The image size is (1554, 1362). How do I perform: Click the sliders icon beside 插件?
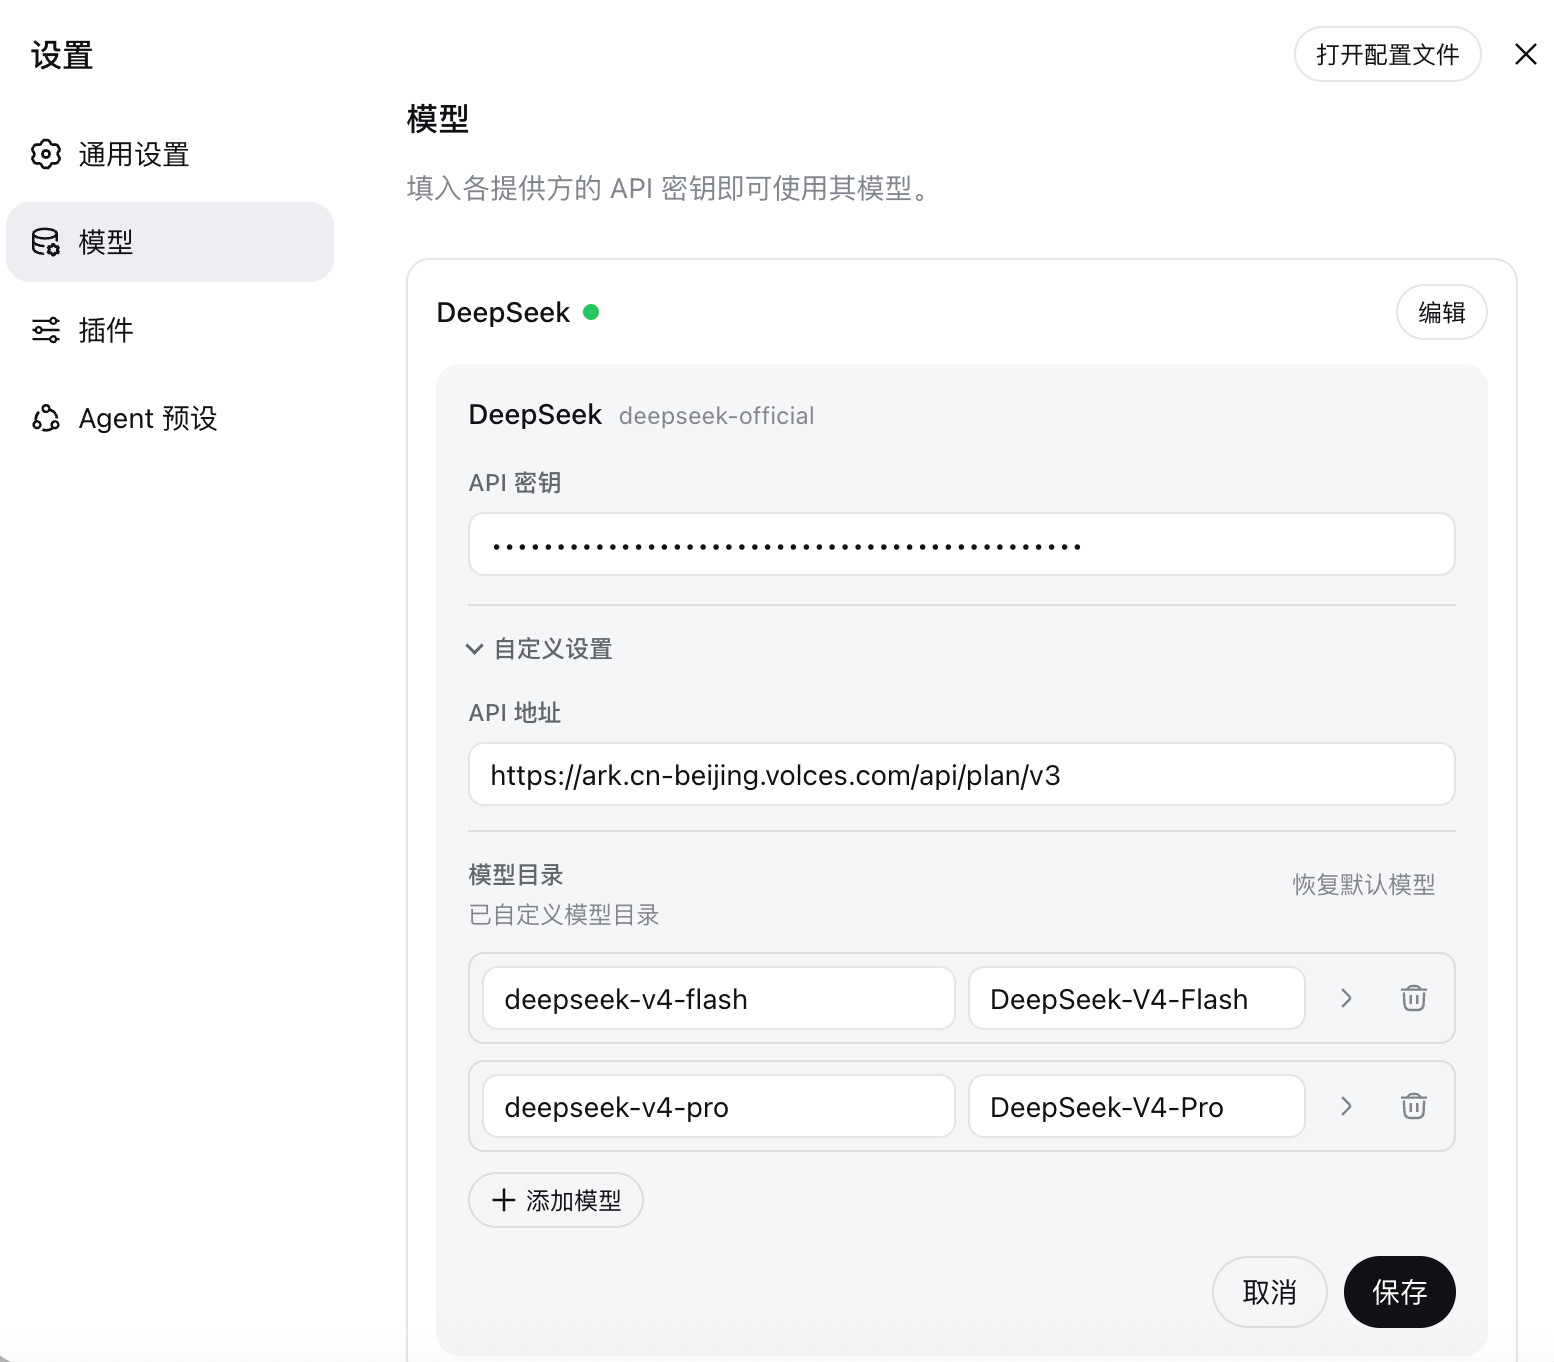(x=46, y=330)
